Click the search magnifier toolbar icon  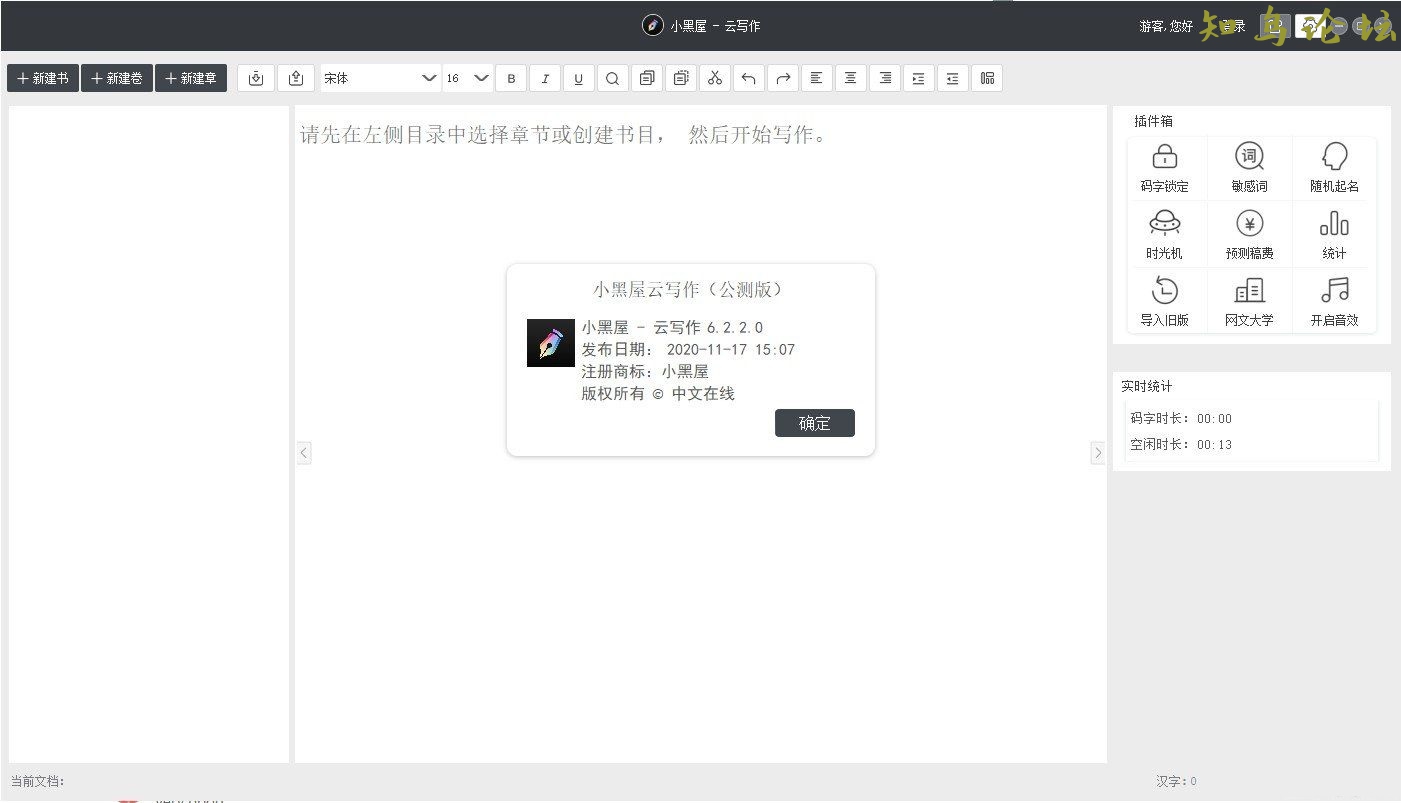click(x=613, y=78)
